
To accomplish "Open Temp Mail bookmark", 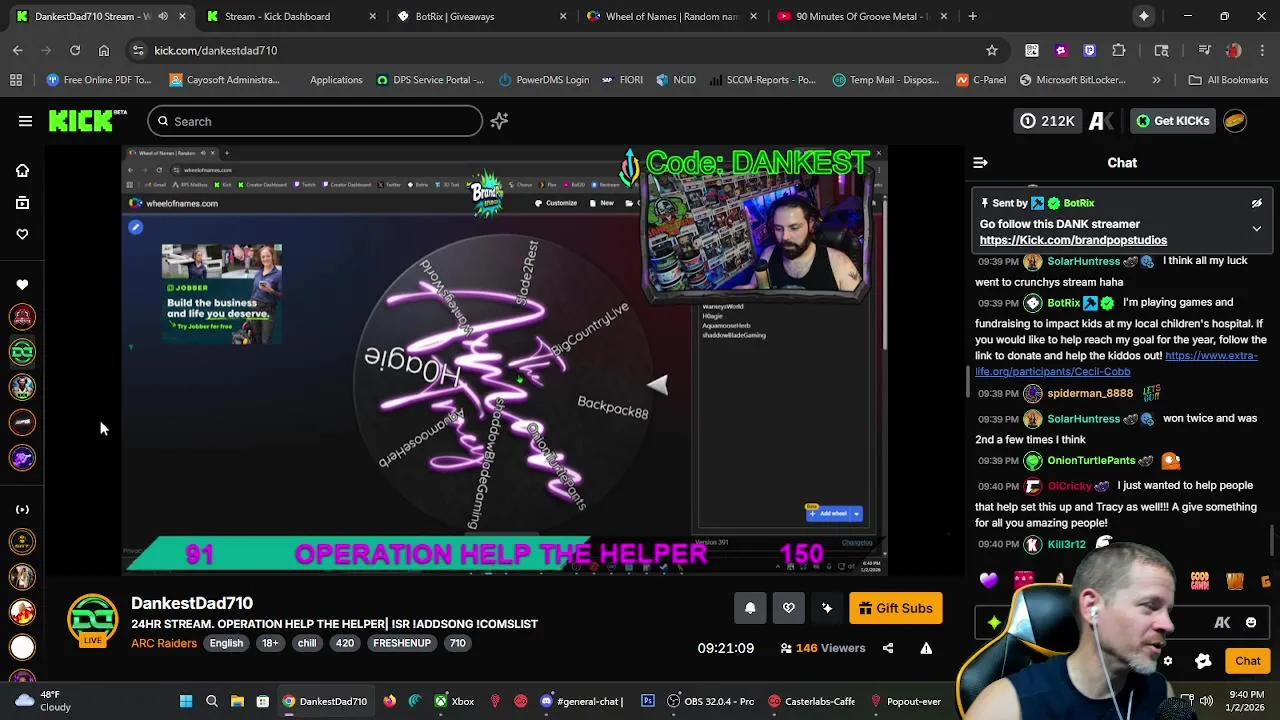I will click(886, 80).
